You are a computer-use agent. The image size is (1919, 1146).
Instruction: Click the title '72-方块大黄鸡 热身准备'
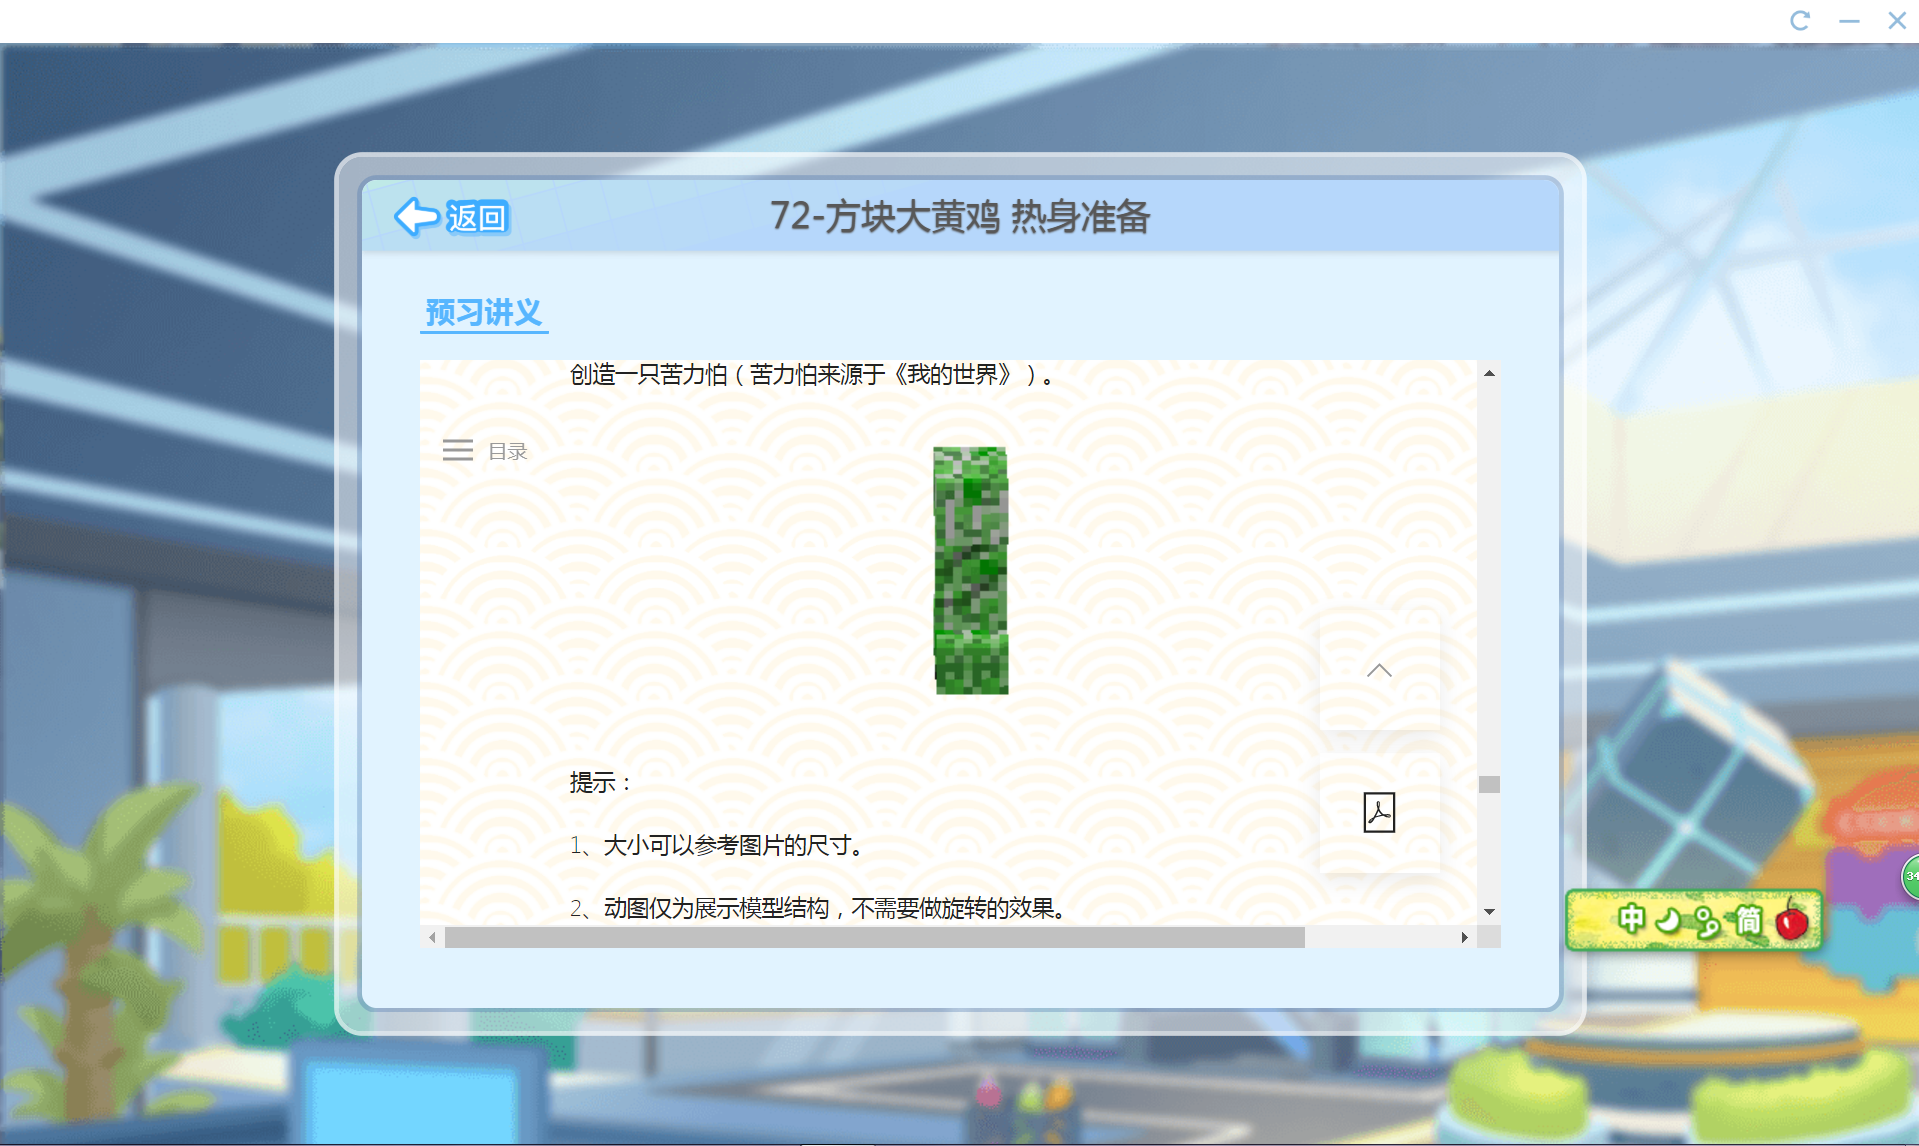[960, 216]
